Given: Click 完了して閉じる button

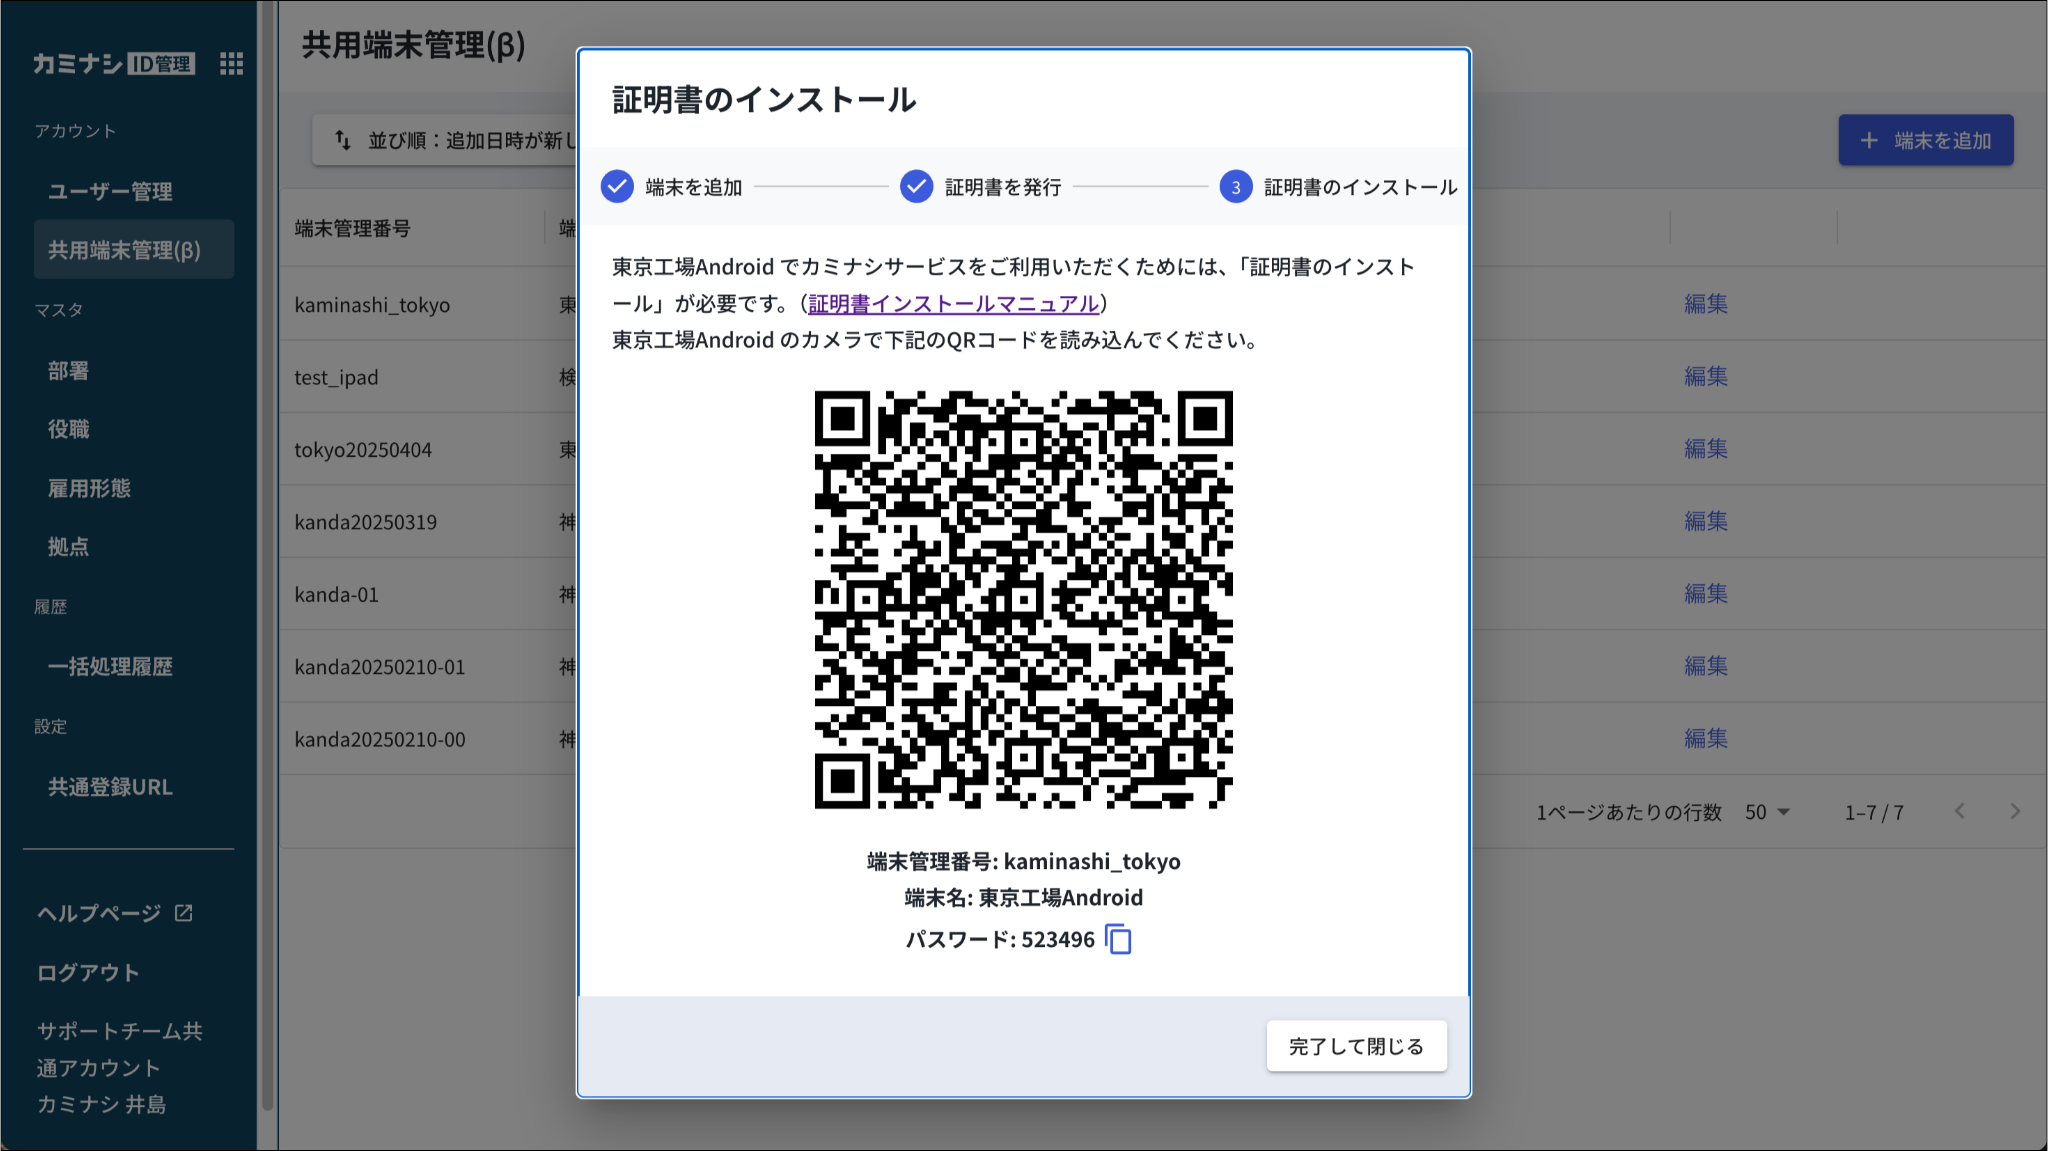Looking at the screenshot, I should [1355, 1046].
